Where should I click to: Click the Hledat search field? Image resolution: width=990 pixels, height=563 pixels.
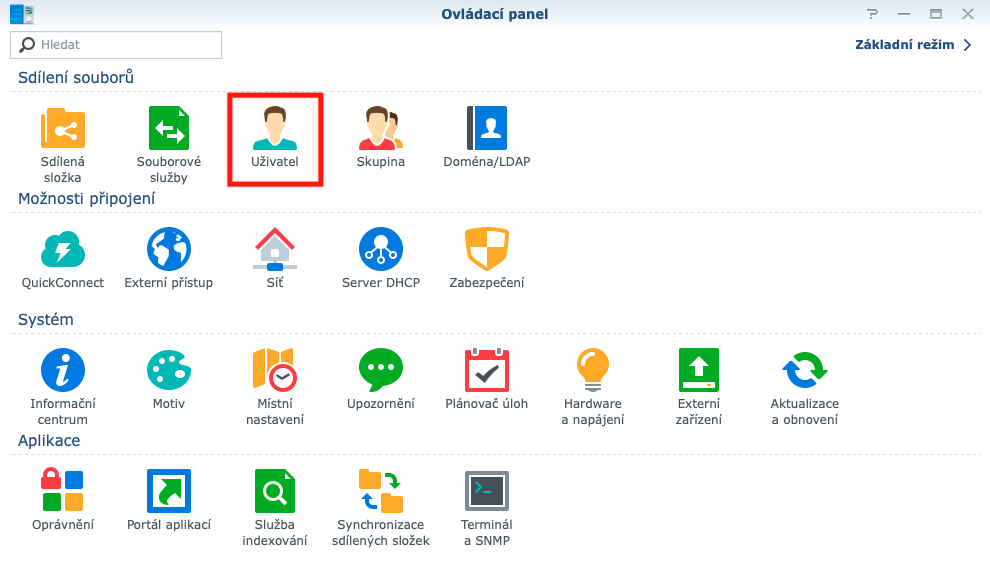click(116, 45)
